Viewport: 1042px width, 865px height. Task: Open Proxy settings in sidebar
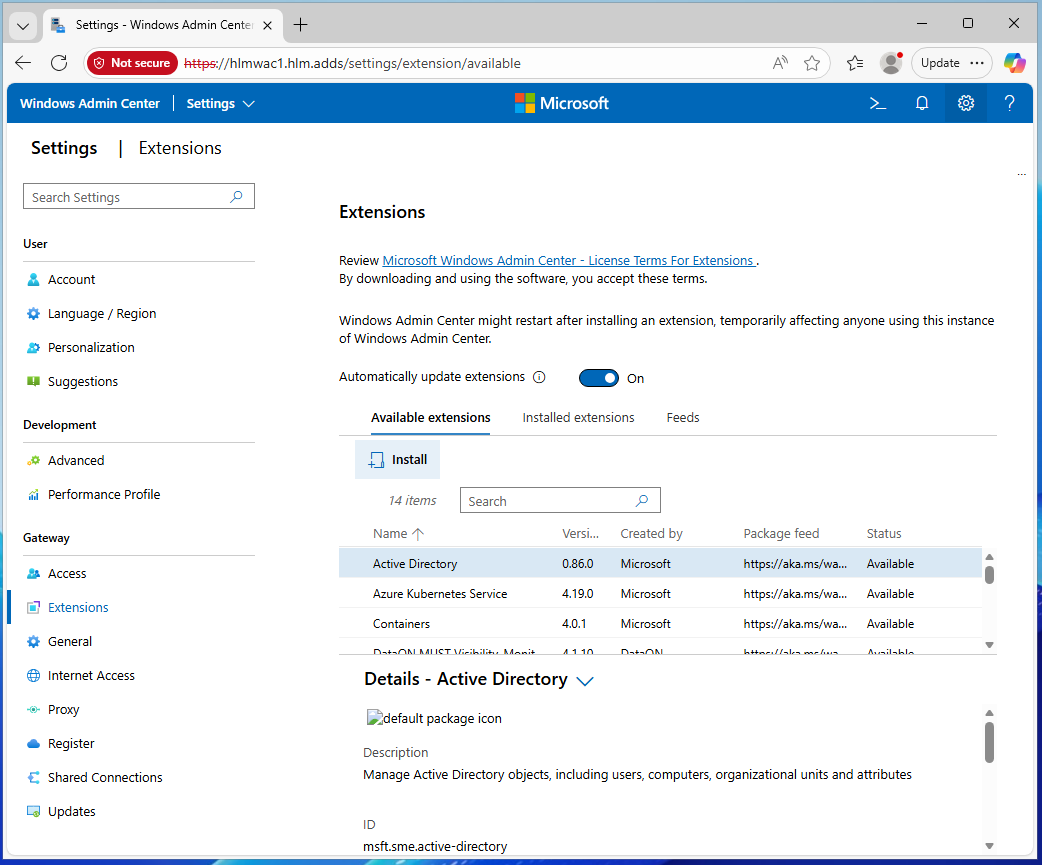pyautogui.click(x=63, y=710)
